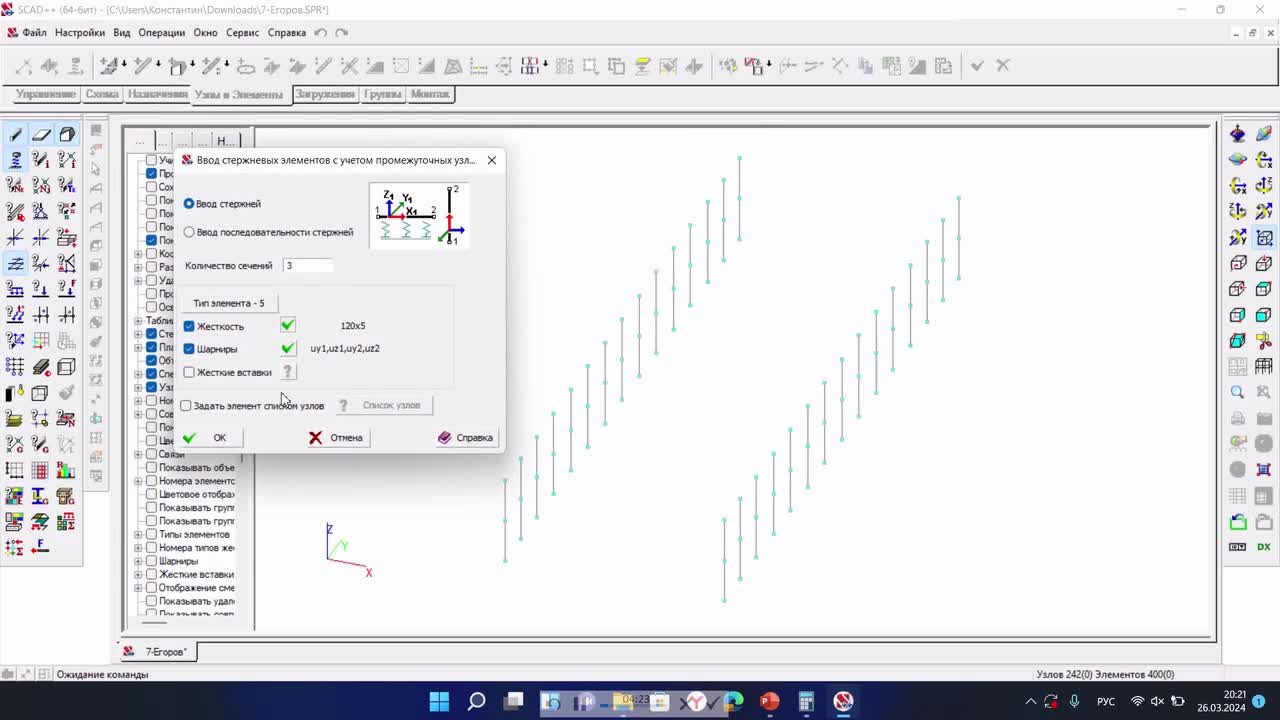Screen dimensions: 1280x720
Task: Uncheck the Жесткость checkbox
Action: pyautogui.click(x=189, y=326)
